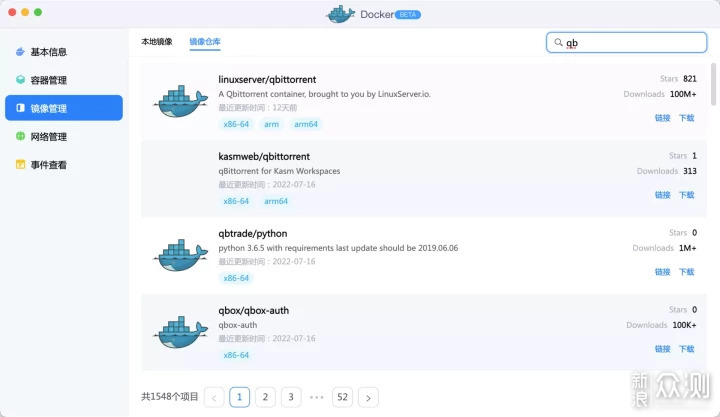The image size is (720, 417).
Task: Click the x86-64 tag under qbtrade/python
Action: [236, 278]
